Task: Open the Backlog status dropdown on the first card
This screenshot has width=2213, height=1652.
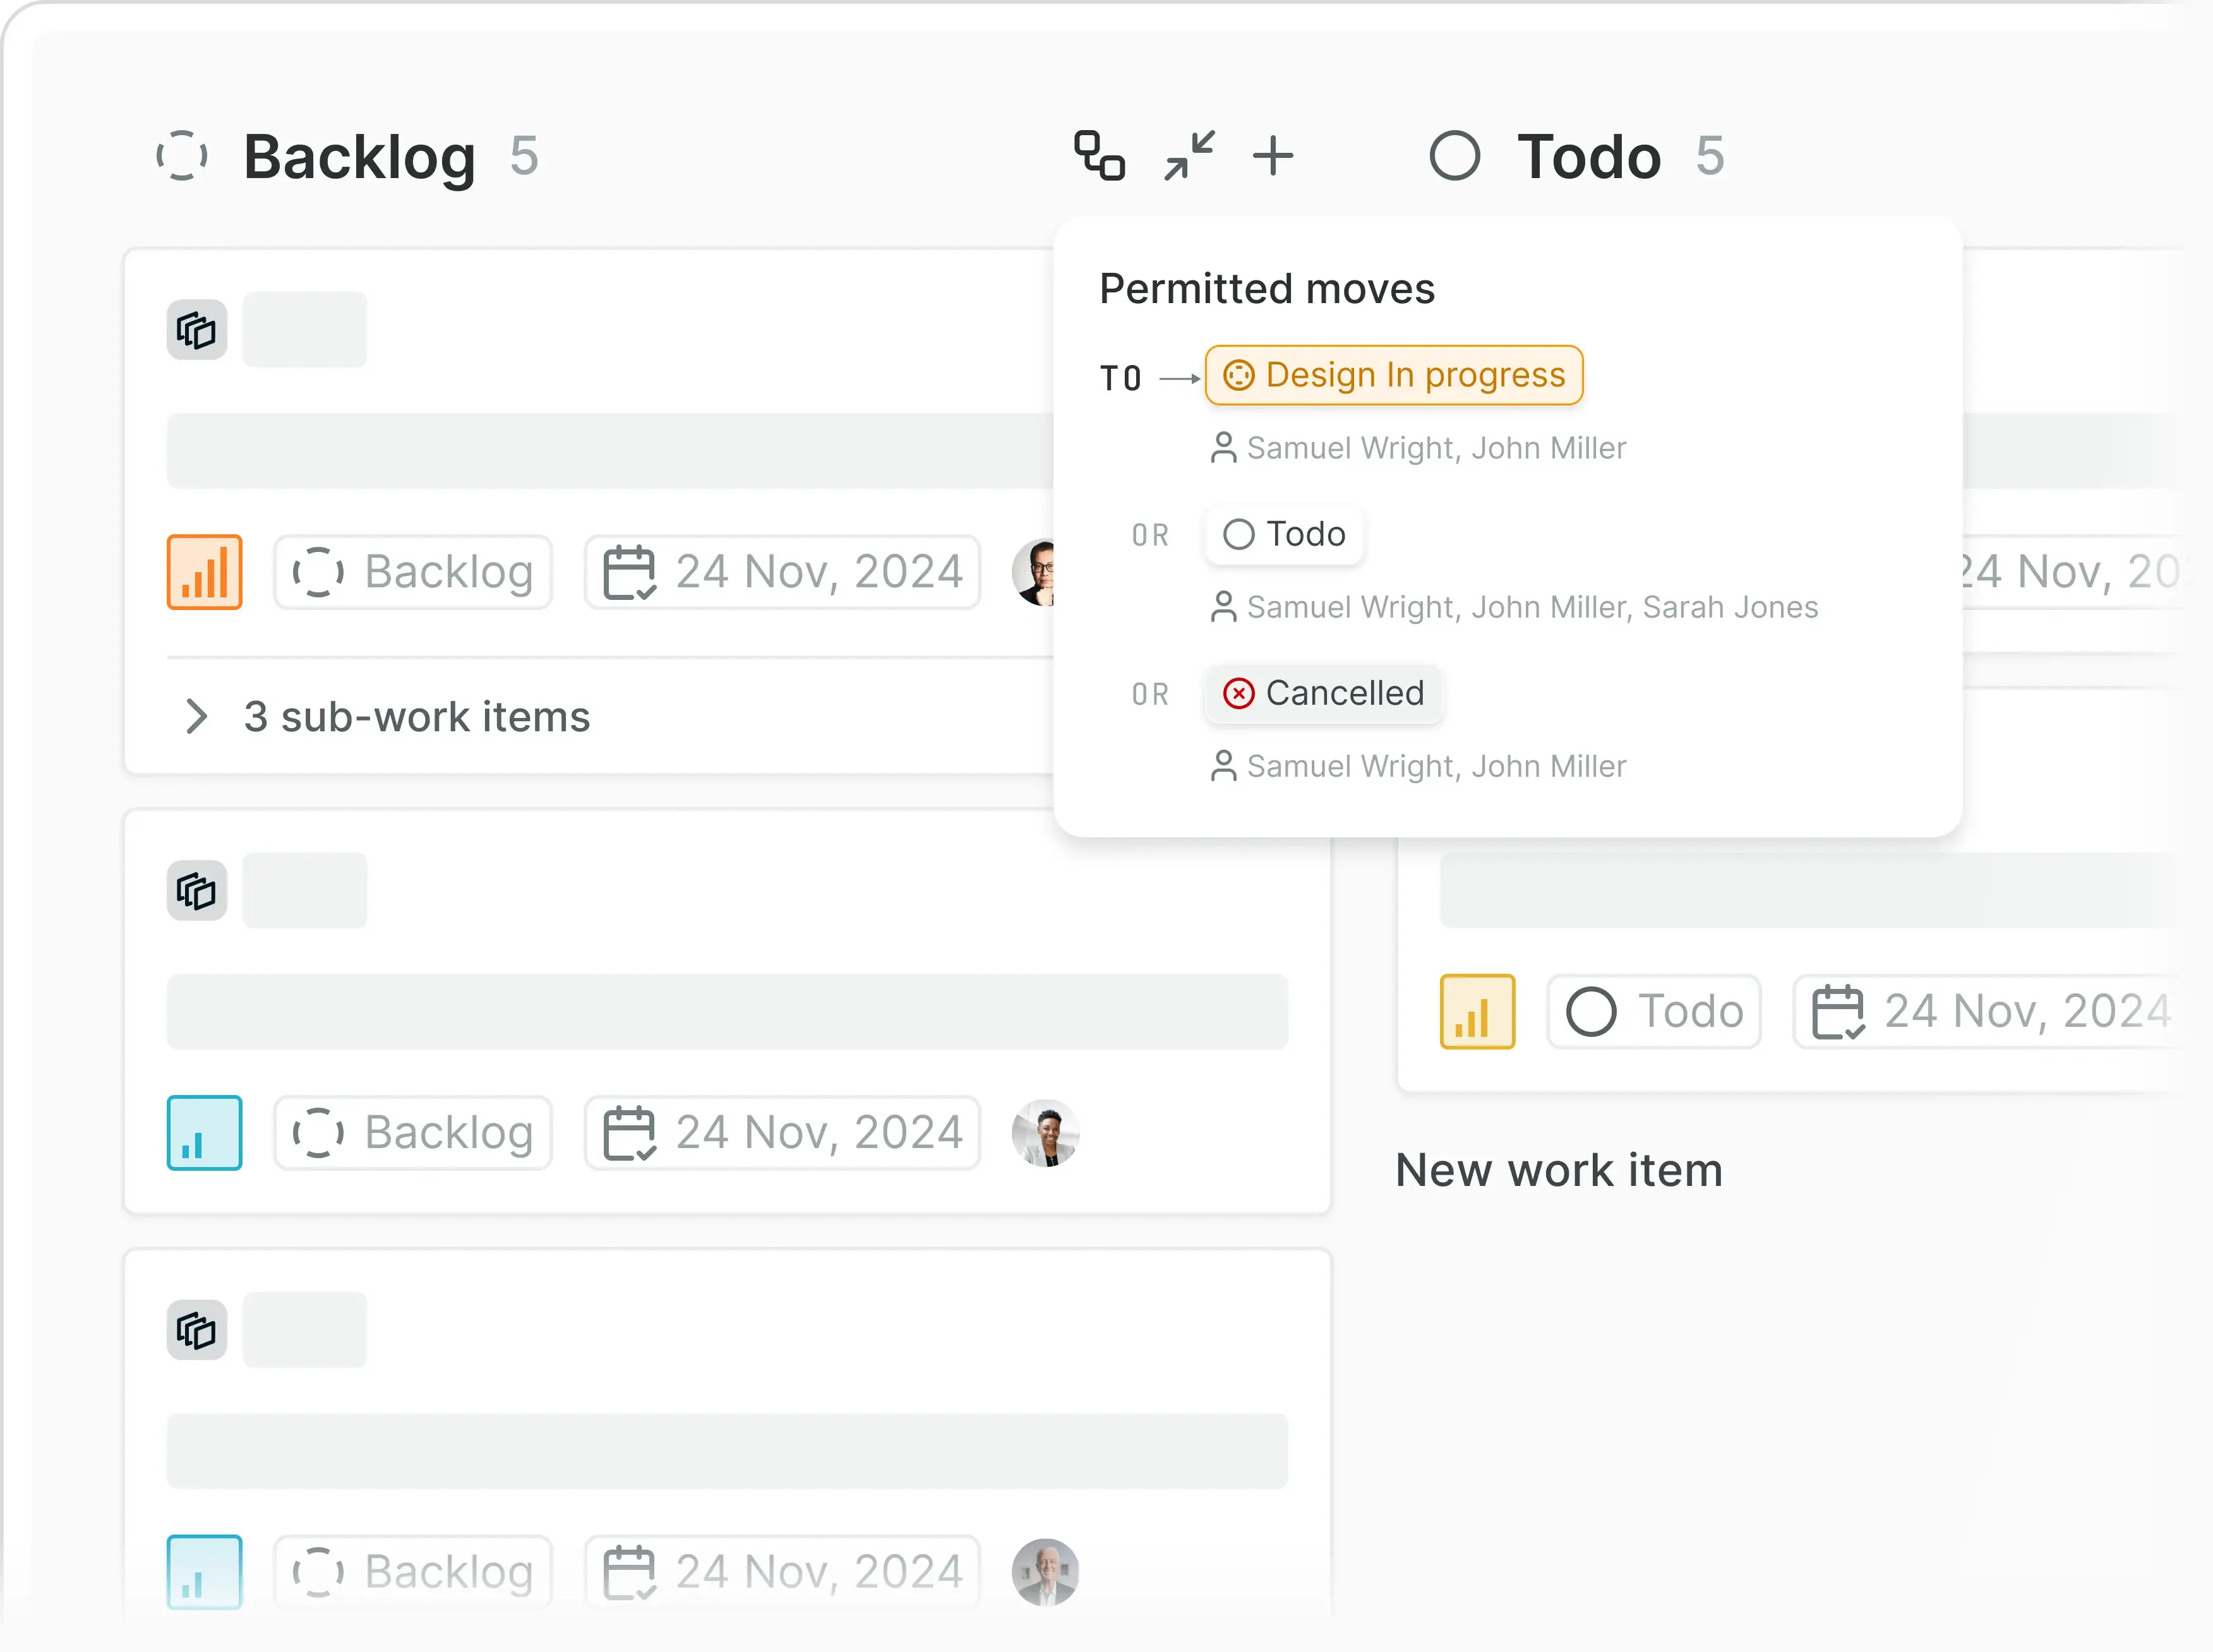Action: pyautogui.click(x=413, y=571)
